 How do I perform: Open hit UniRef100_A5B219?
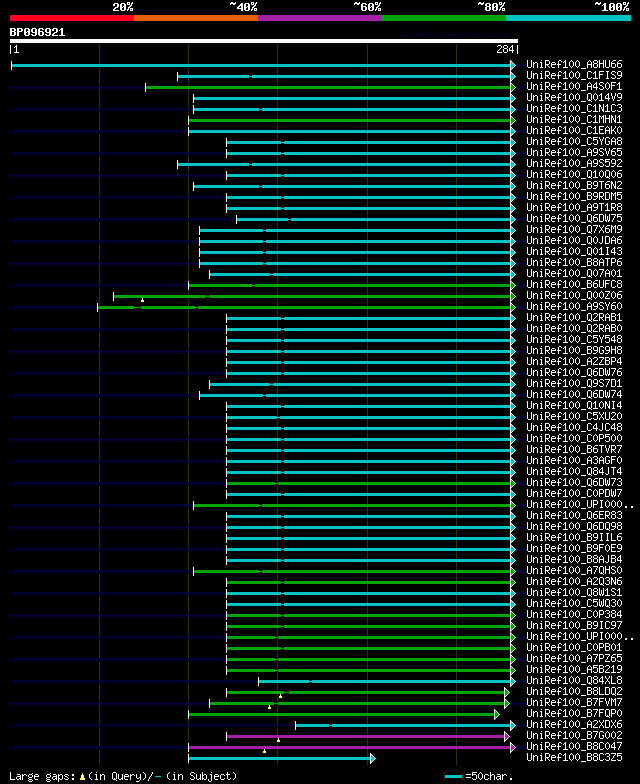point(574,670)
